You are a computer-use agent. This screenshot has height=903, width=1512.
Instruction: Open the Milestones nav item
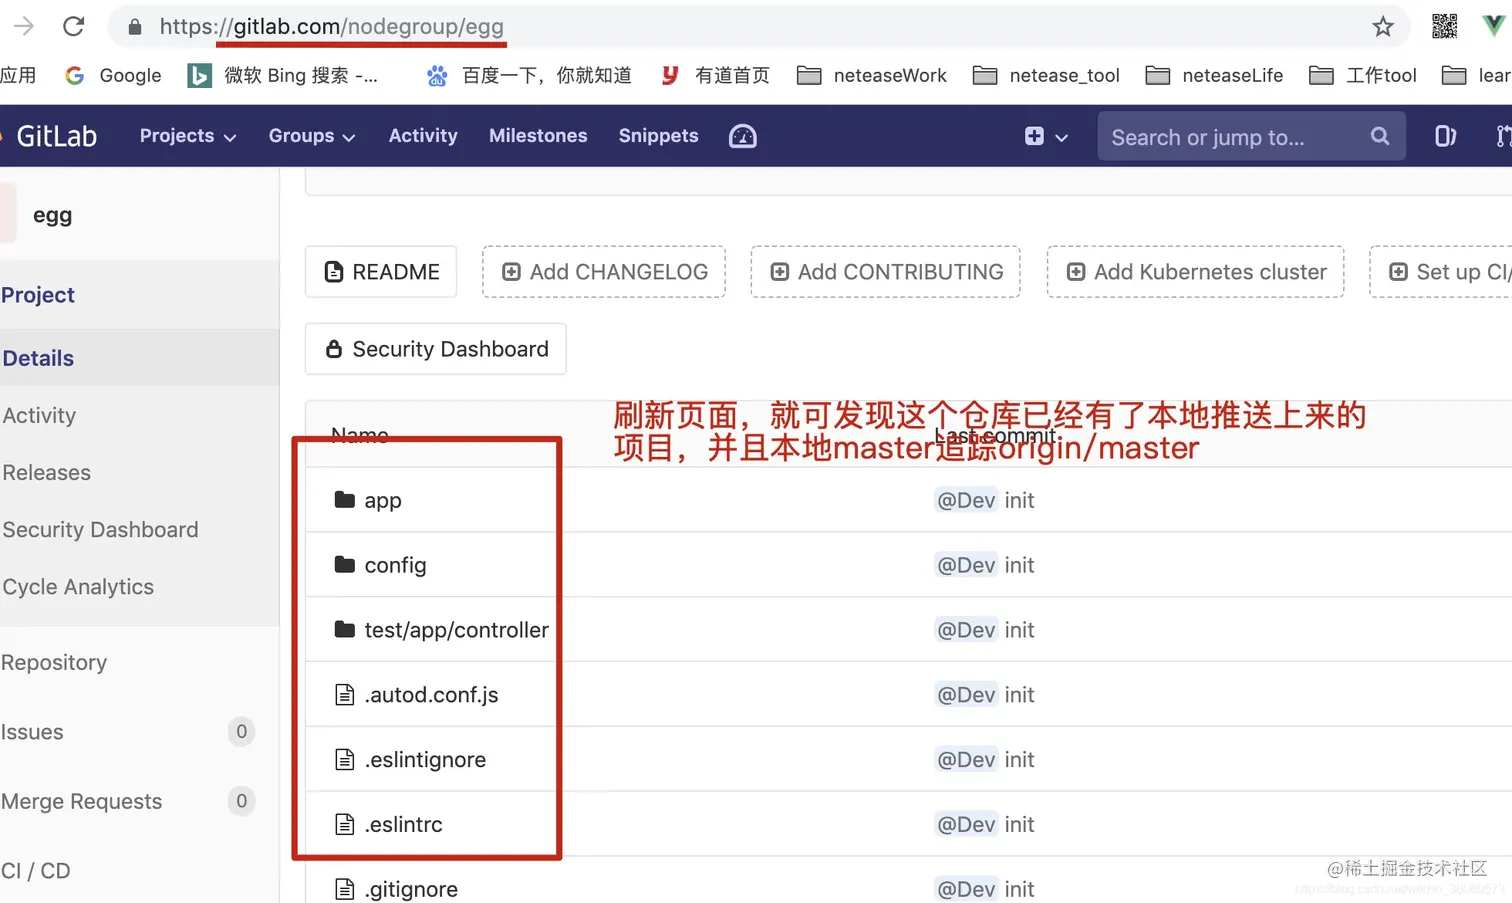click(x=538, y=136)
